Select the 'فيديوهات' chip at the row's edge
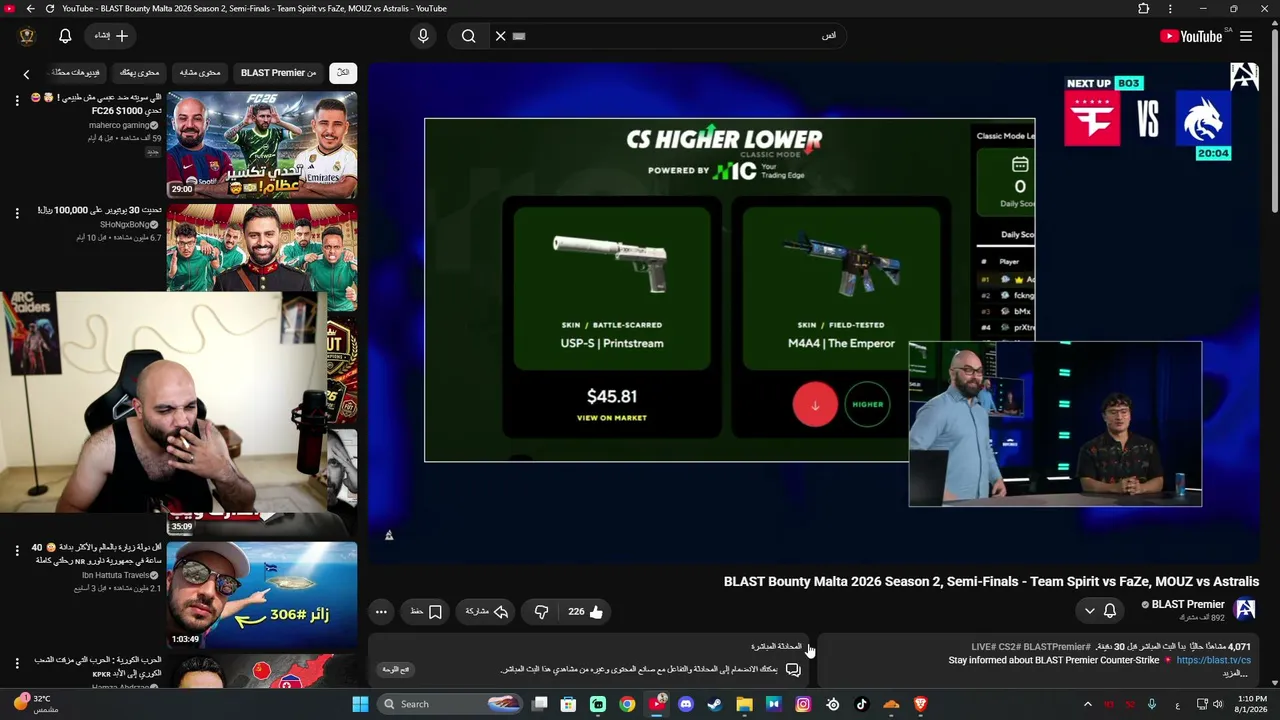Image resolution: width=1280 pixels, height=720 pixels. point(75,73)
